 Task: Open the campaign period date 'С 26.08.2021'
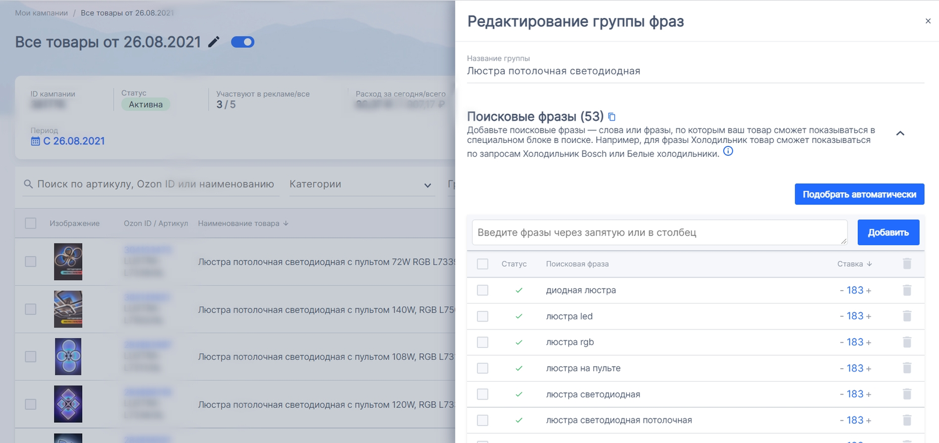[x=68, y=141]
